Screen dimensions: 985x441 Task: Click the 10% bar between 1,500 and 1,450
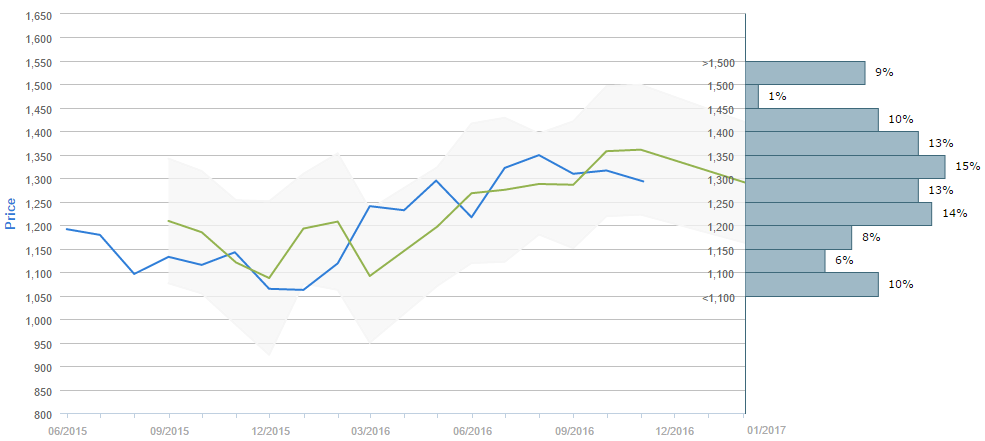tap(812, 120)
